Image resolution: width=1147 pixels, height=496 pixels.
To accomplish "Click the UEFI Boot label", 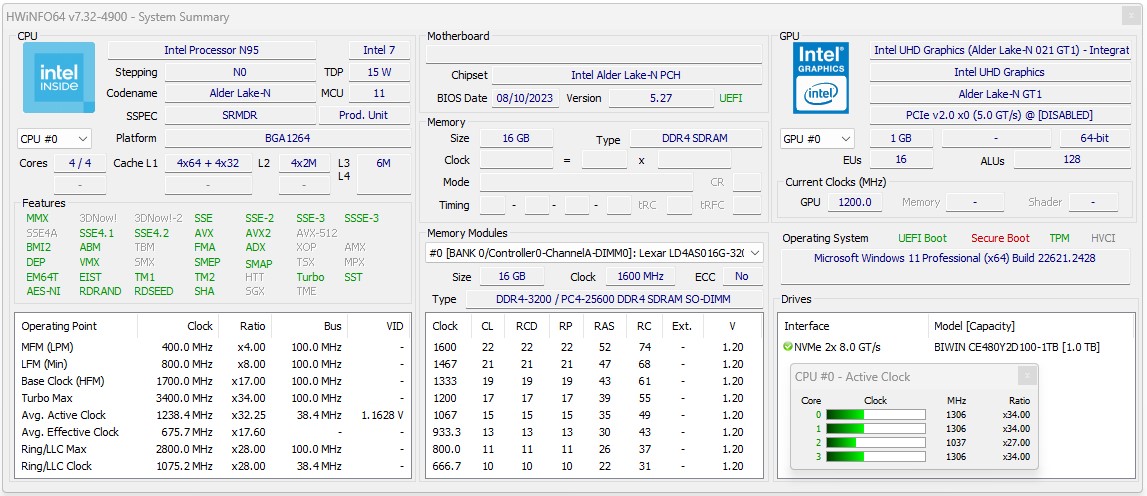I will pos(922,238).
